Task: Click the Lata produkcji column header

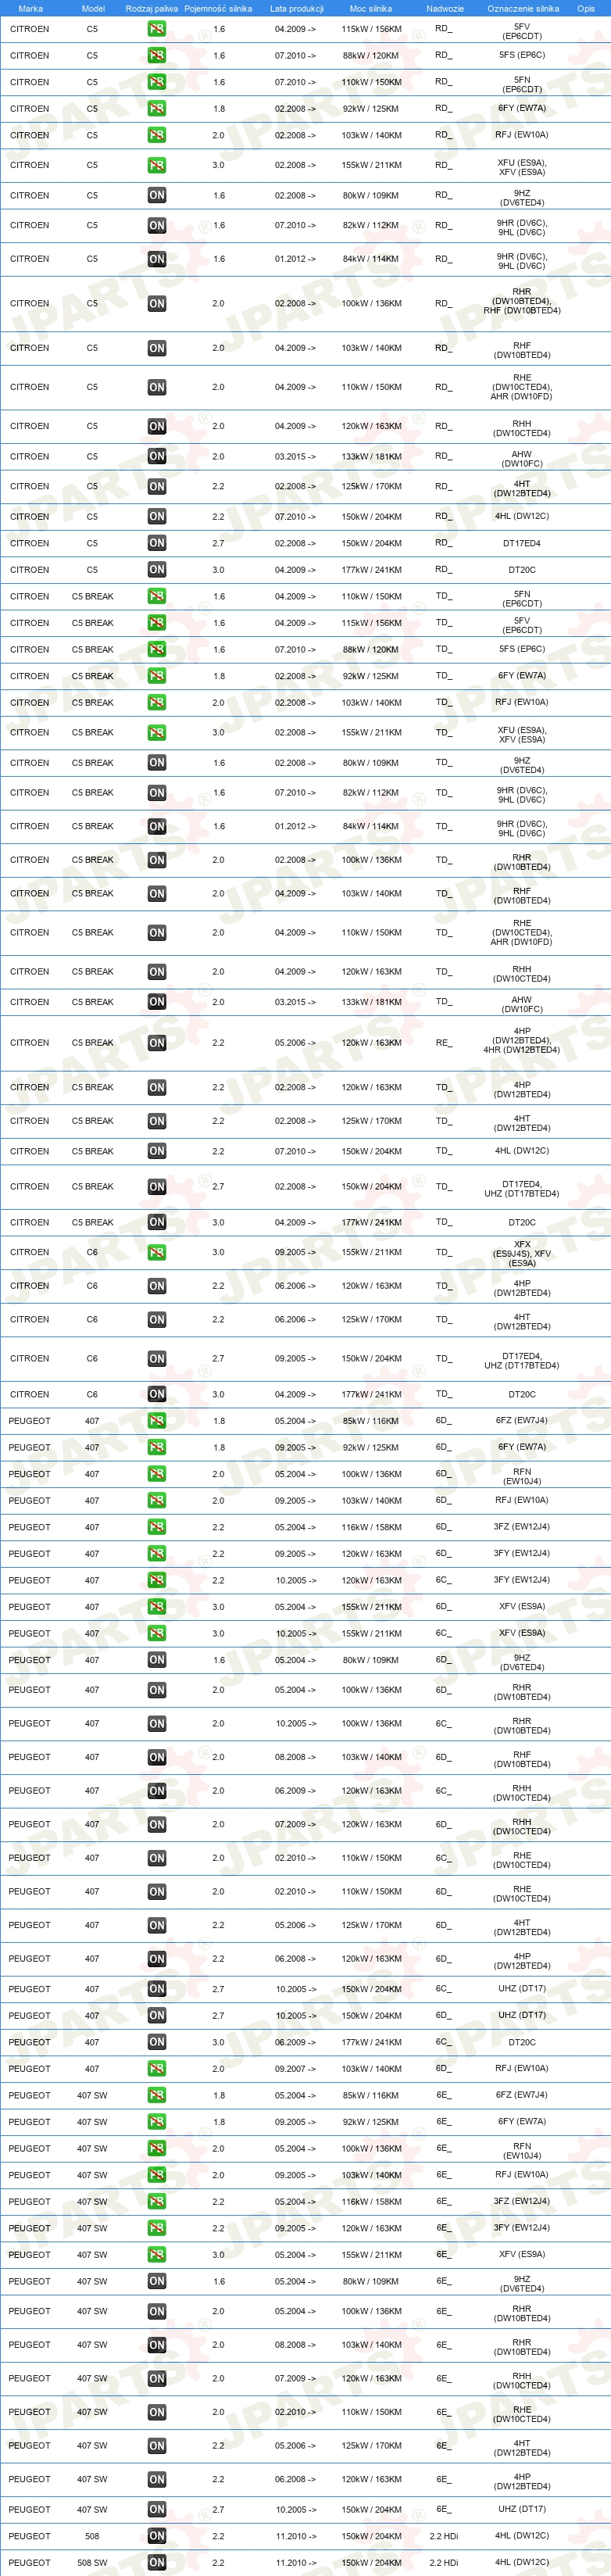Action: click(x=297, y=8)
